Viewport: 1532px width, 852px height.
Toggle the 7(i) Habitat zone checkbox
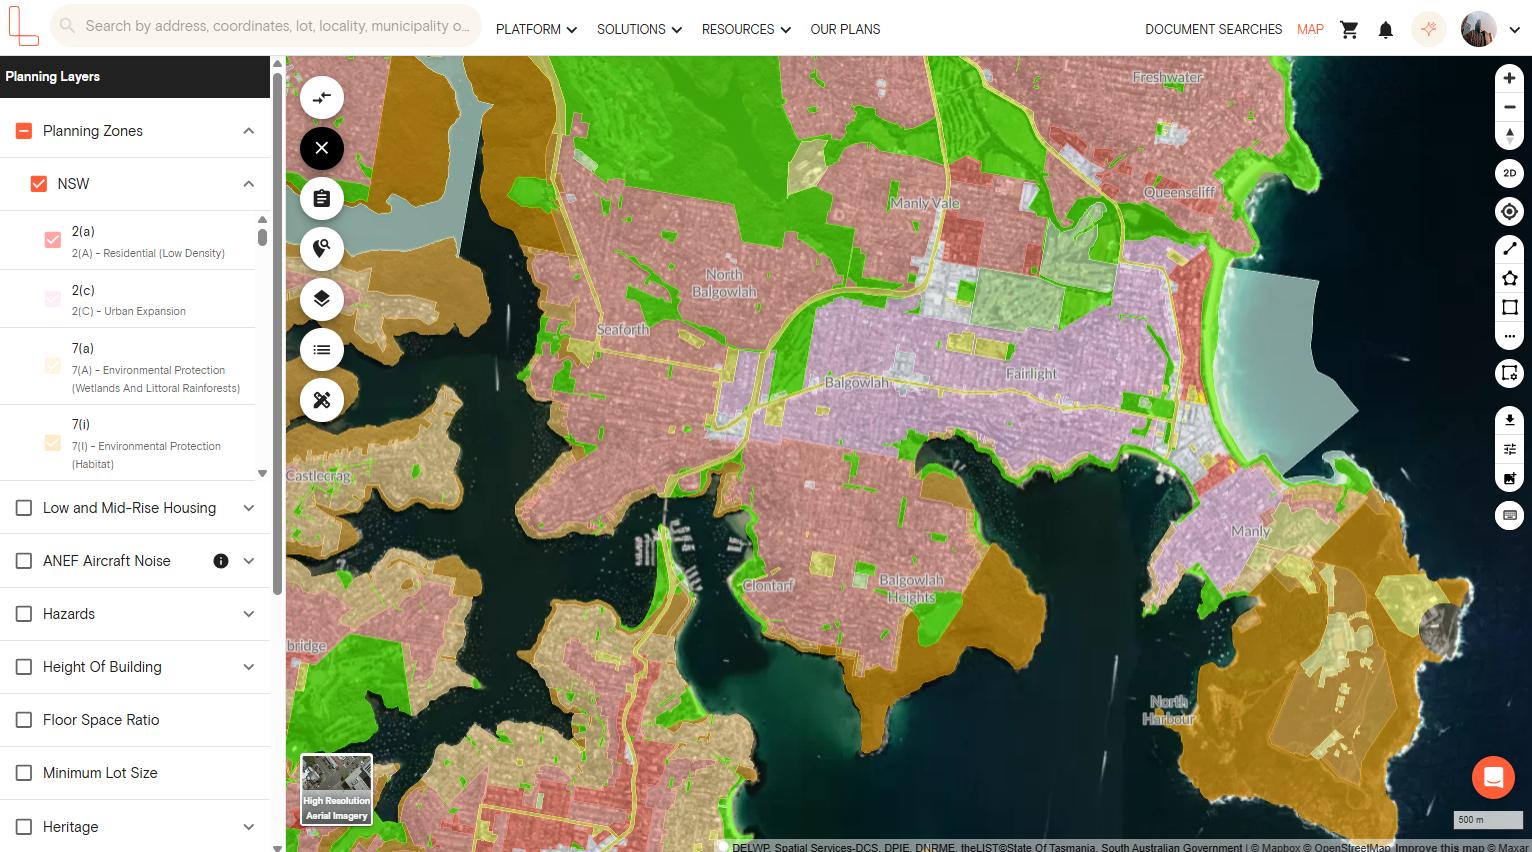pos(53,442)
